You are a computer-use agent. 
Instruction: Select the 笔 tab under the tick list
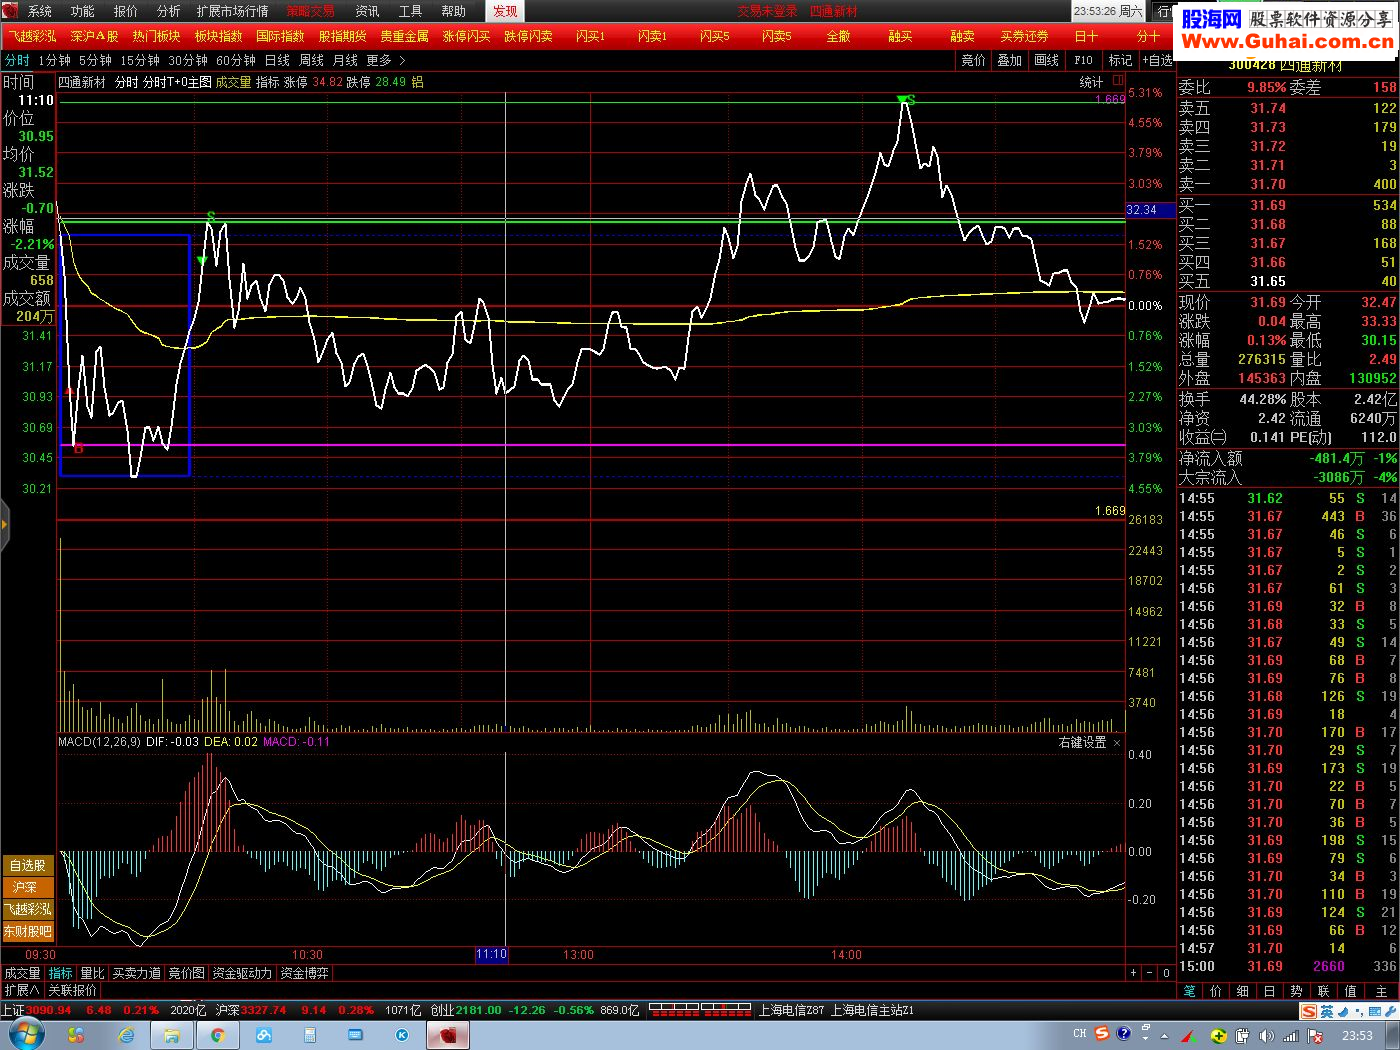(x=1189, y=991)
